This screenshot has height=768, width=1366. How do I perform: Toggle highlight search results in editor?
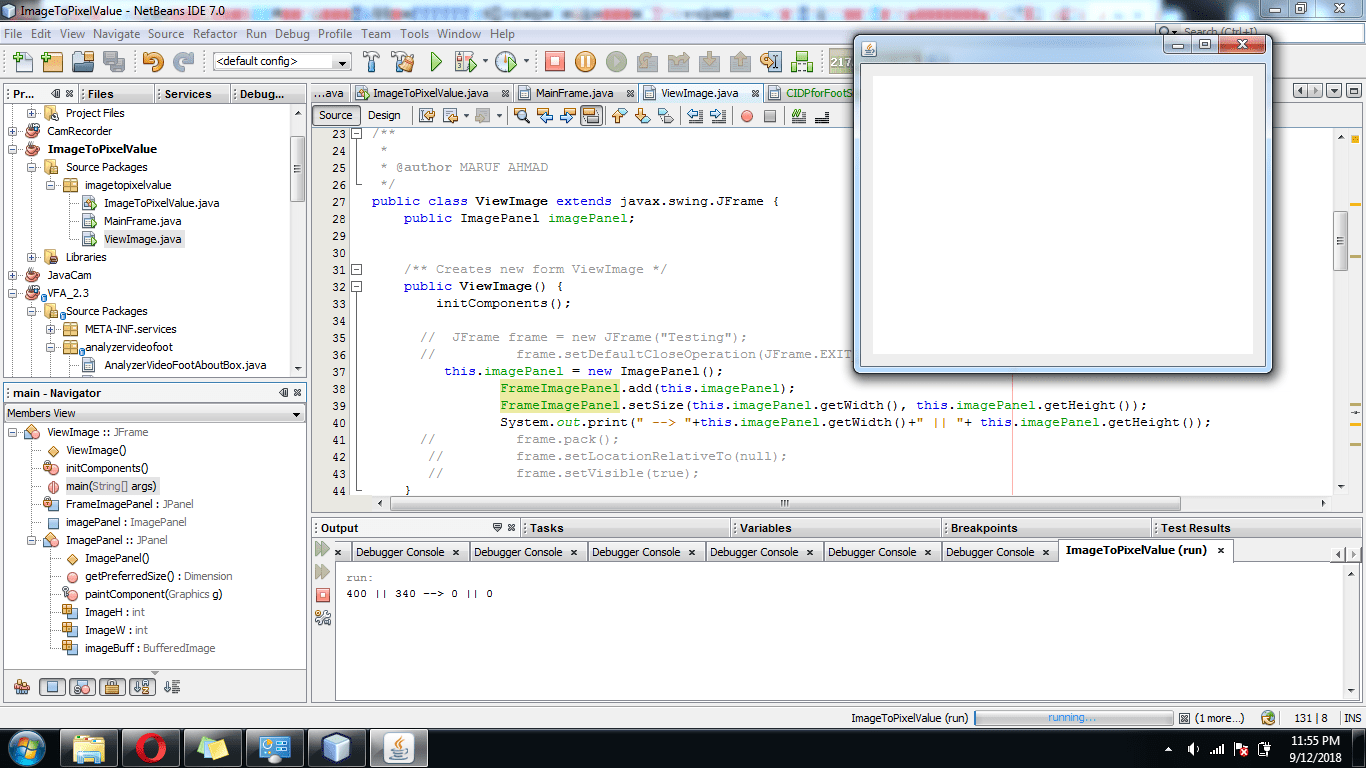tap(593, 115)
